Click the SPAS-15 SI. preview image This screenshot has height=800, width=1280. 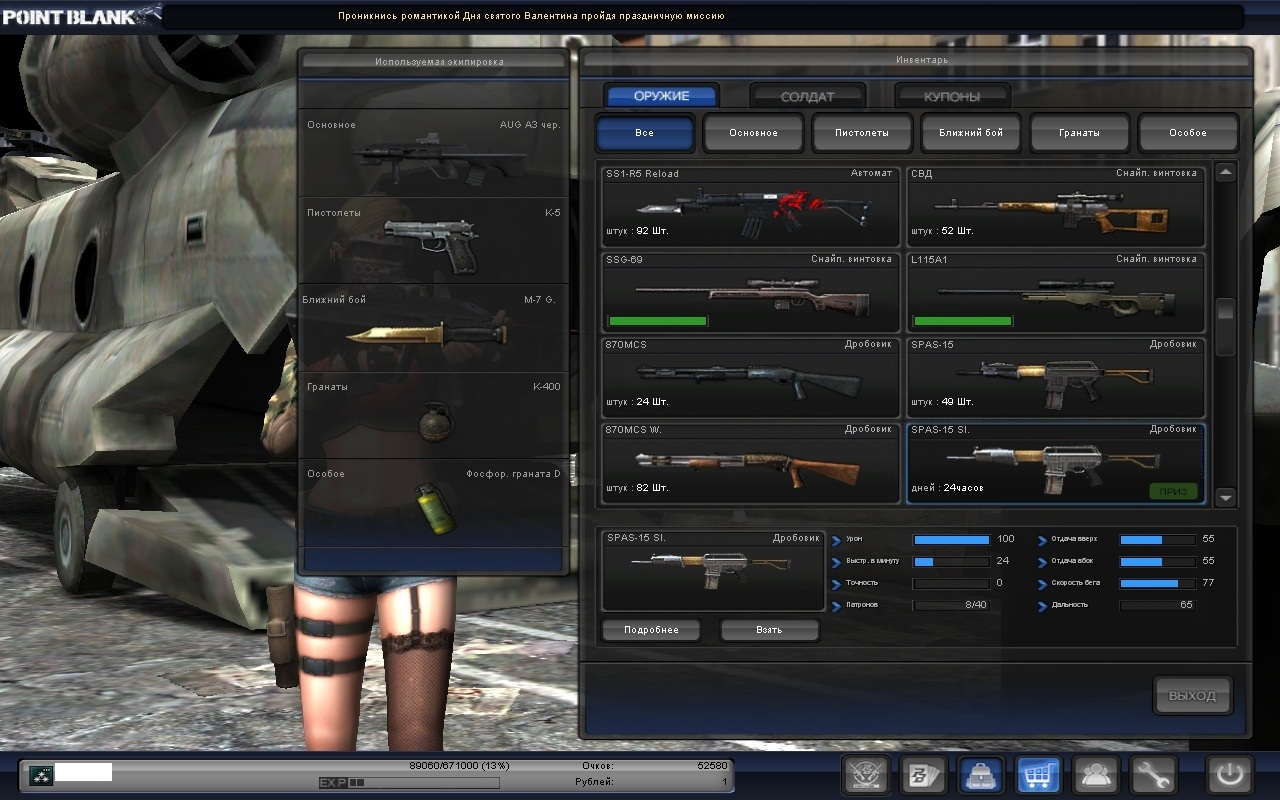pos(713,571)
